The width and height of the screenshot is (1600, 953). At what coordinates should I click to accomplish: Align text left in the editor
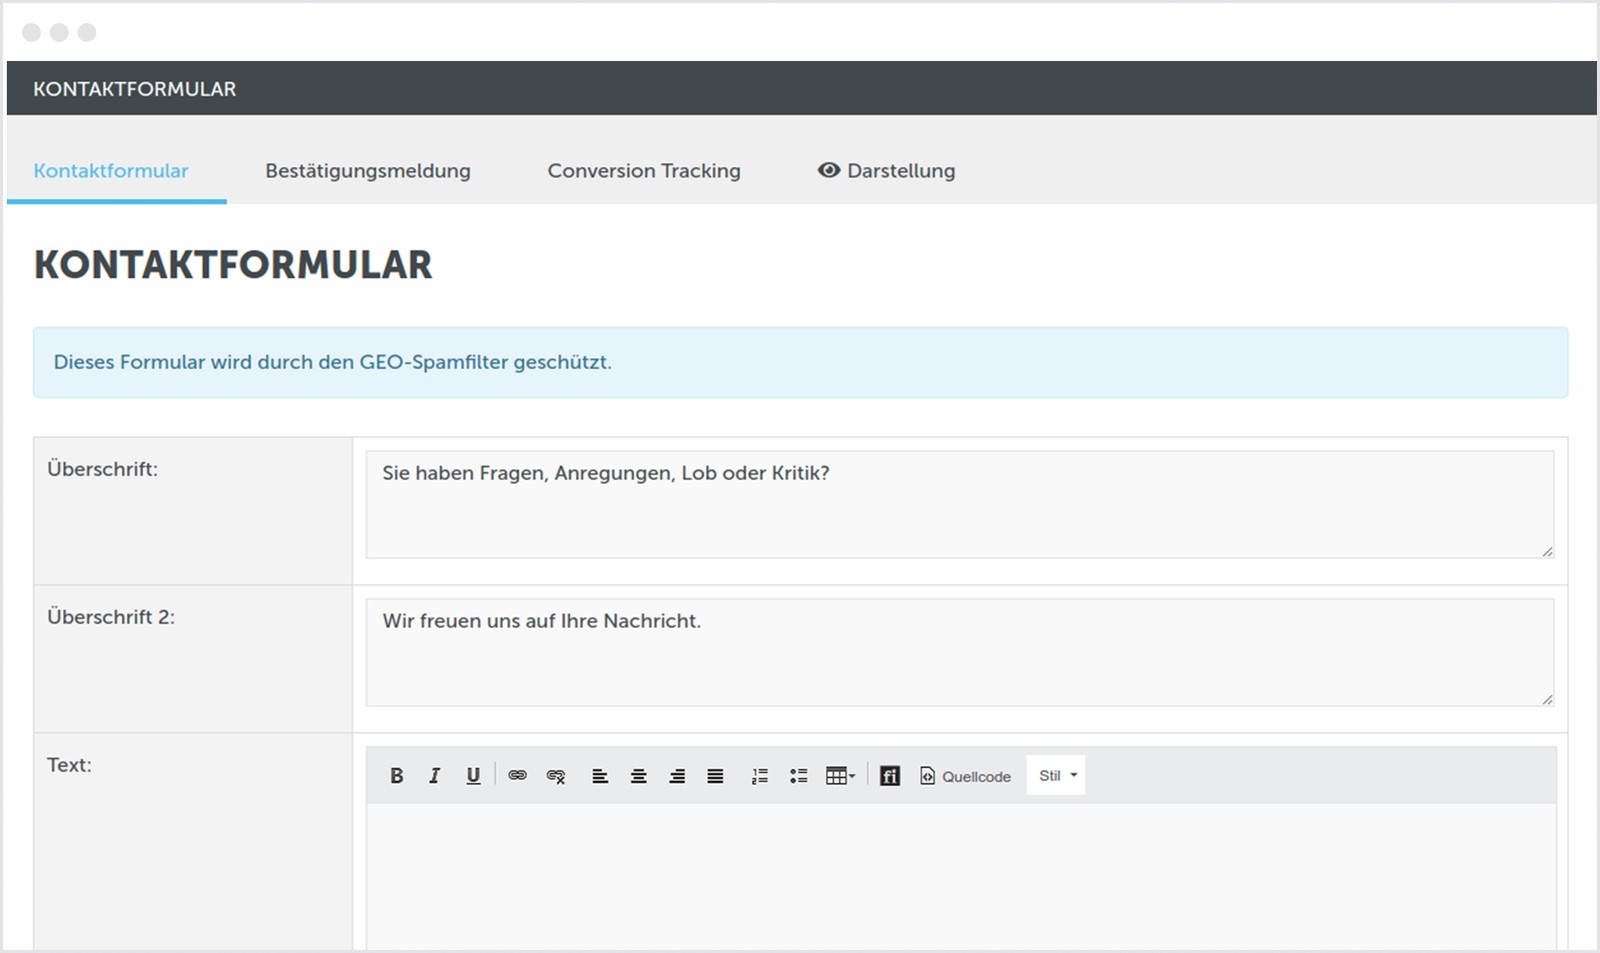(x=600, y=776)
